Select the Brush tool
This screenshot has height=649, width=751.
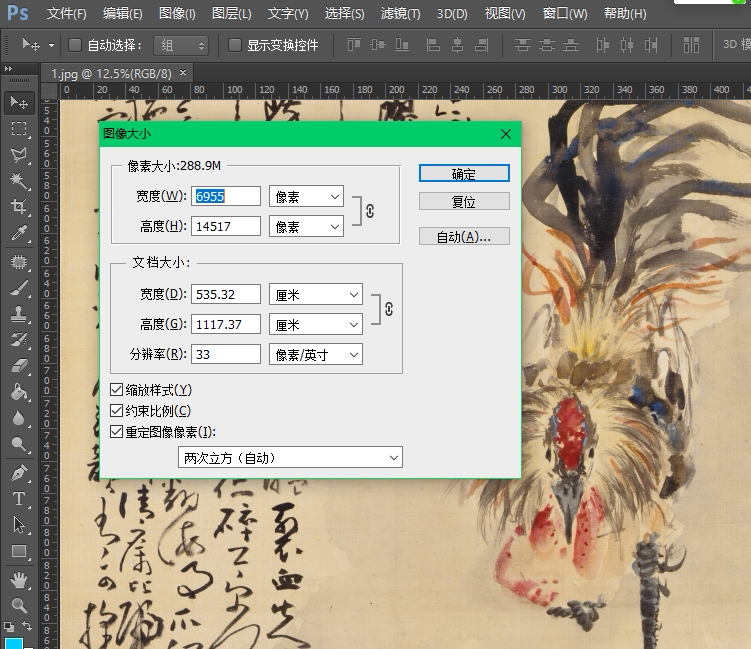pos(19,288)
